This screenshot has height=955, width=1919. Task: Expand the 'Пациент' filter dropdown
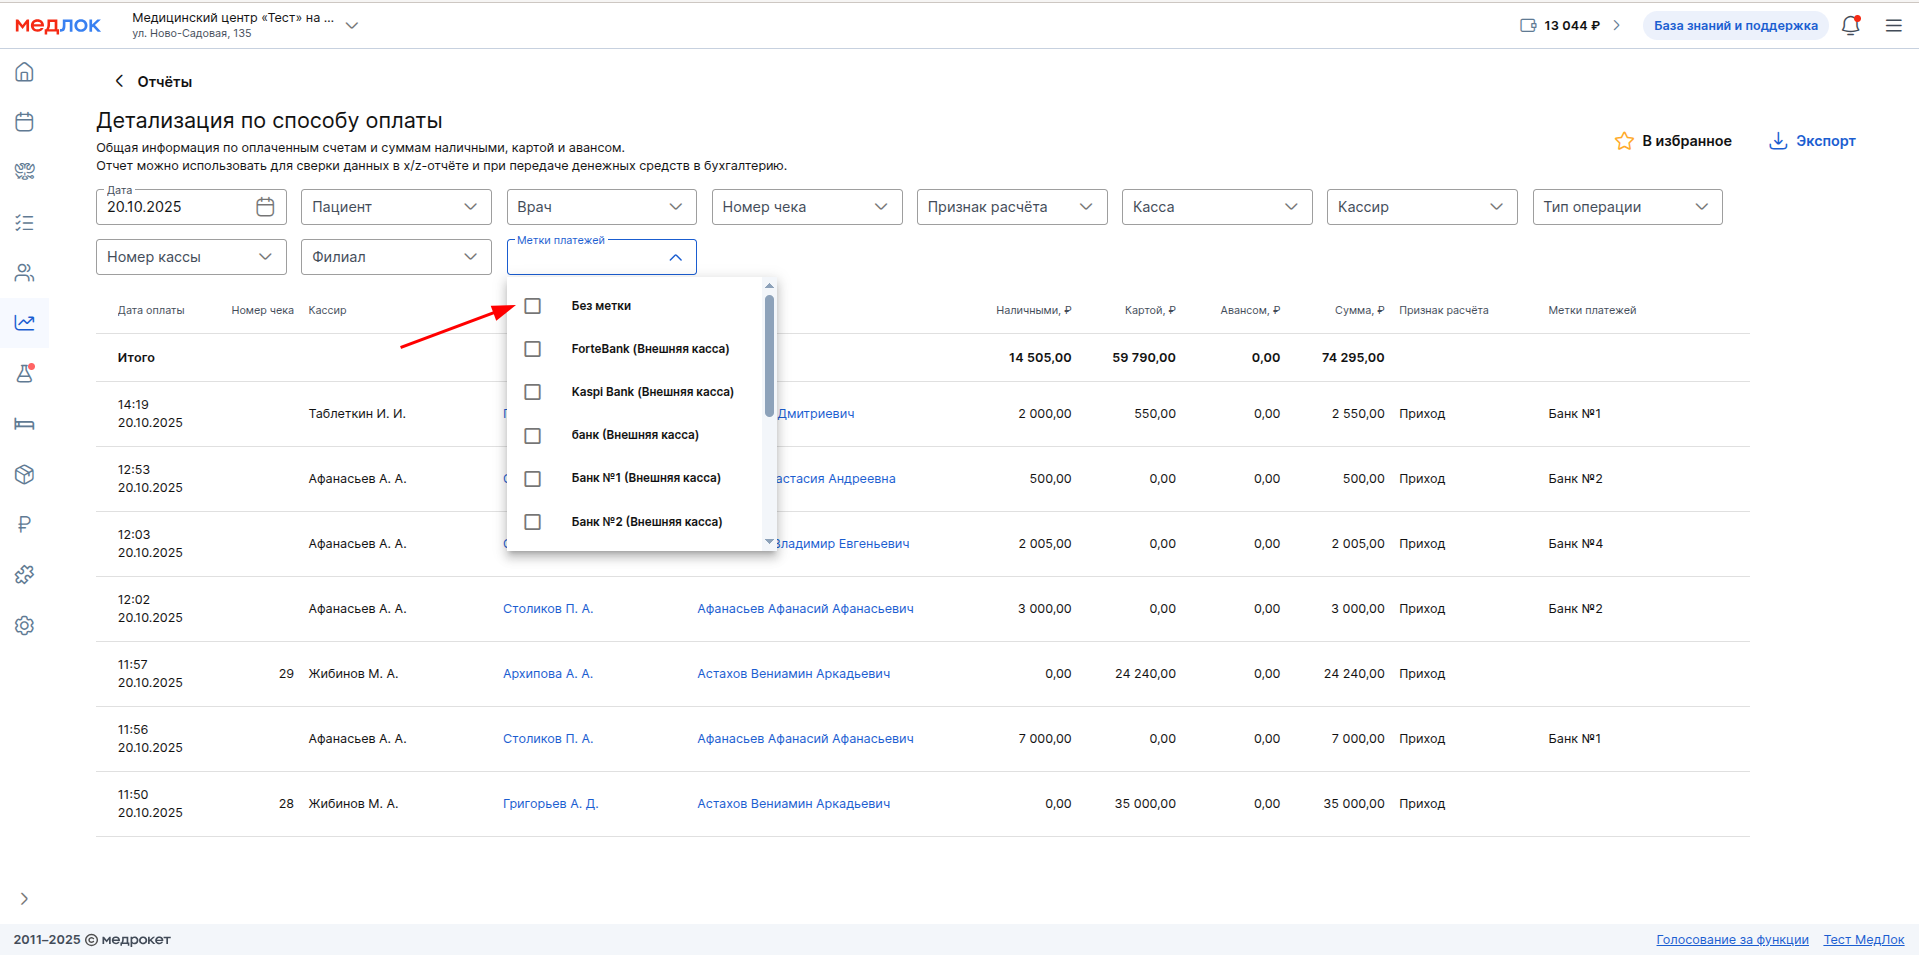(395, 207)
